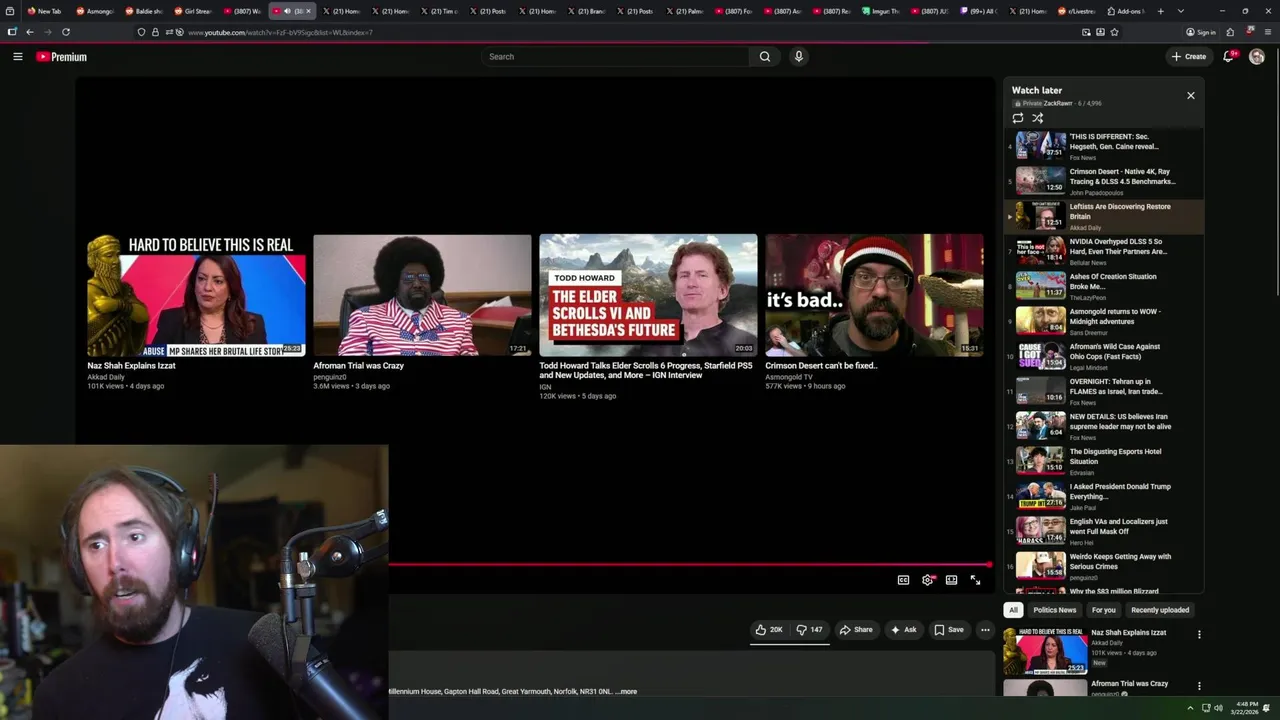
Task: Enter fullscreen in the video player
Action: click(975, 580)
